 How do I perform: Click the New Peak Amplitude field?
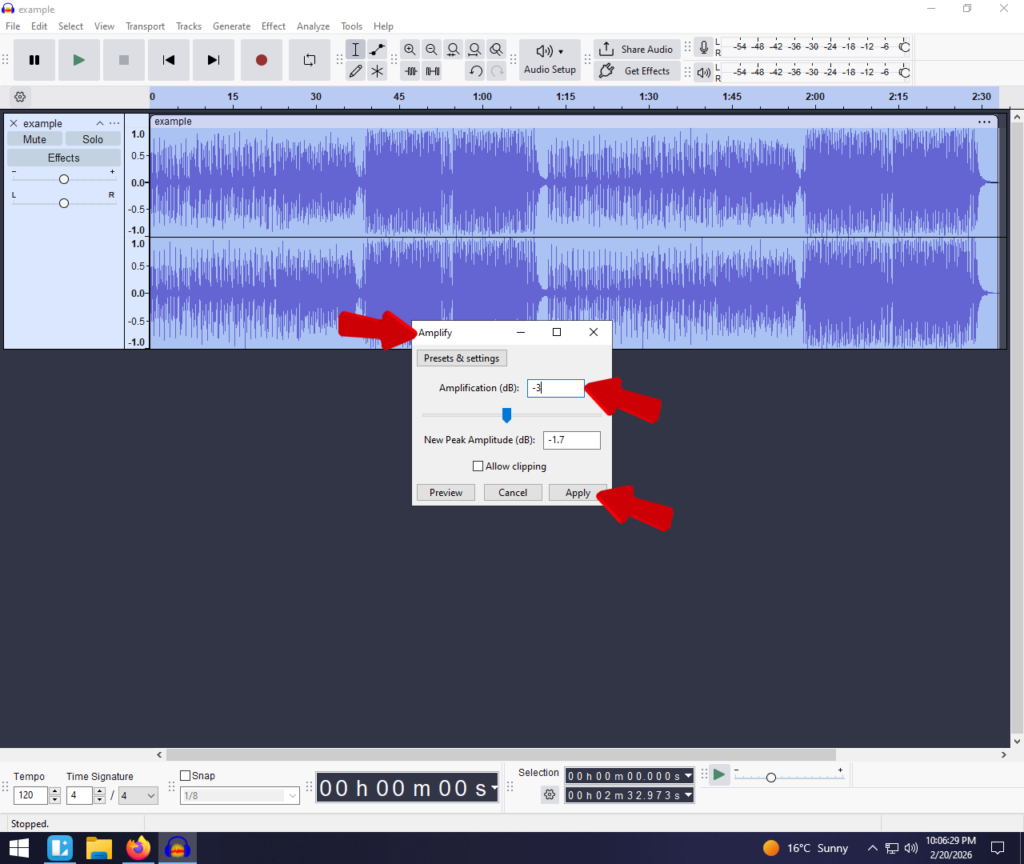(571, 441)
